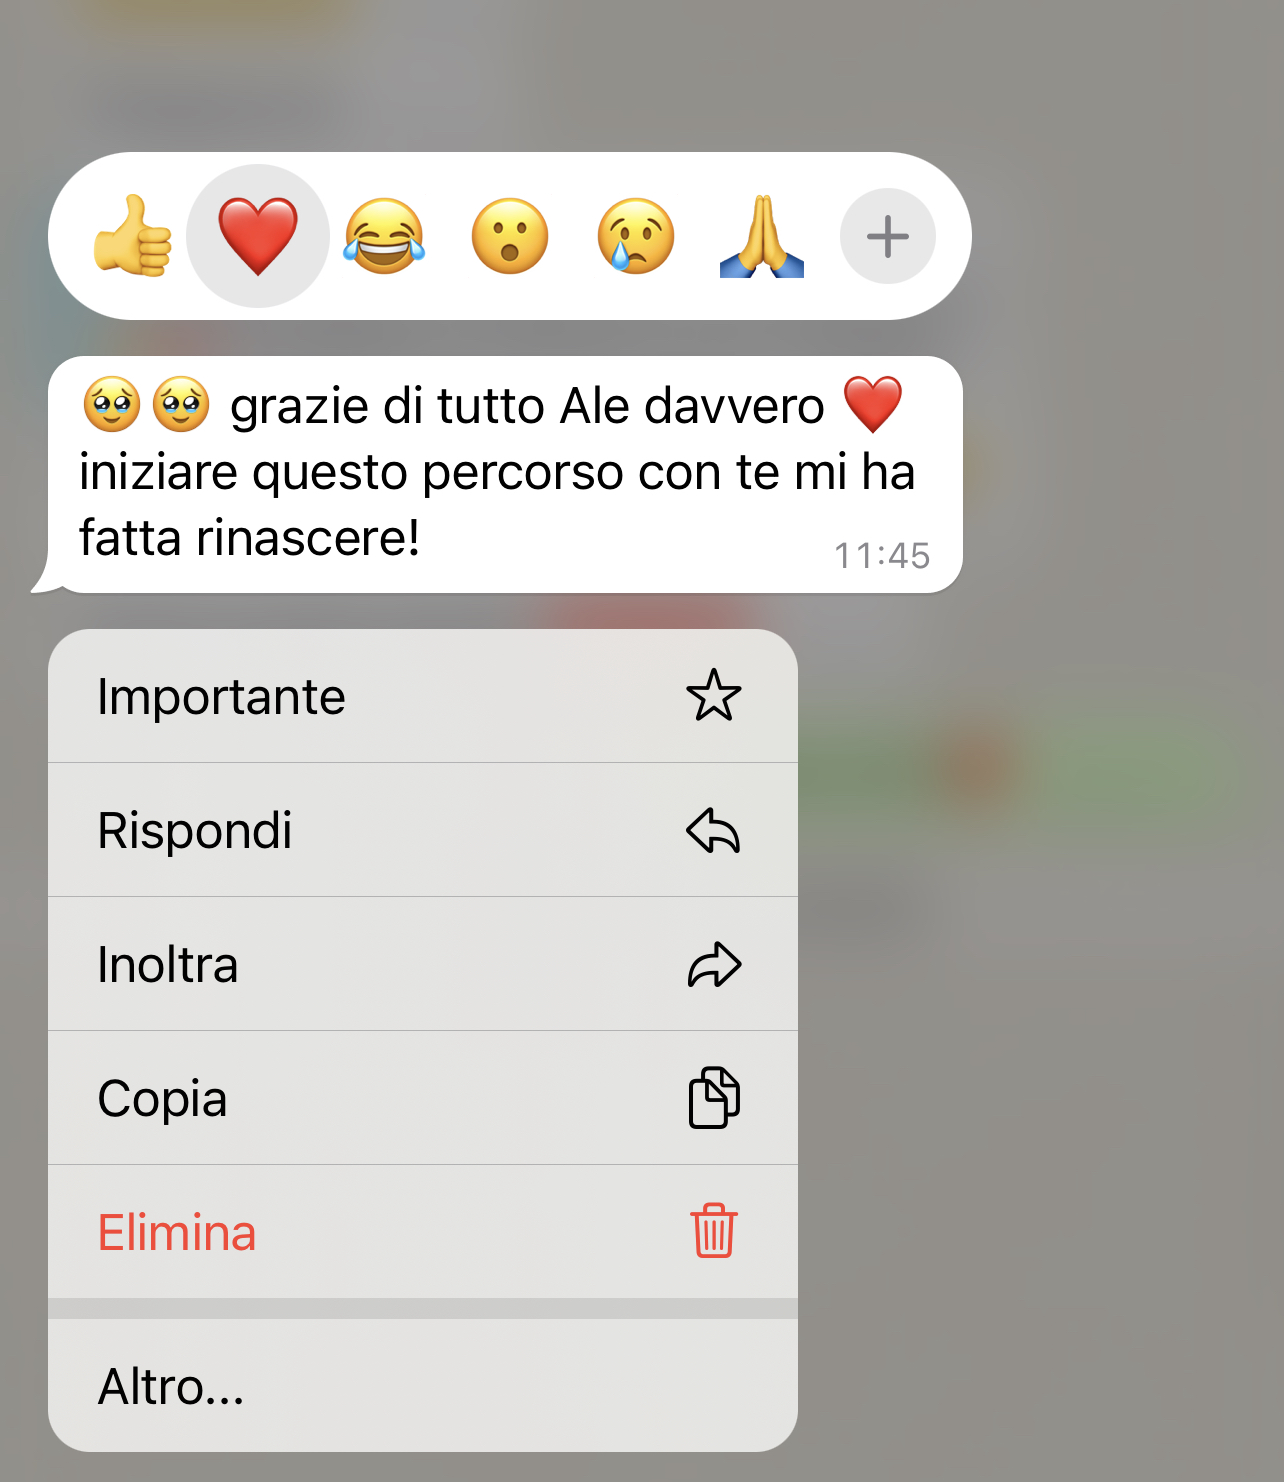
Task: Pick the praying hands reaction
Action: (x=762, y=236)
